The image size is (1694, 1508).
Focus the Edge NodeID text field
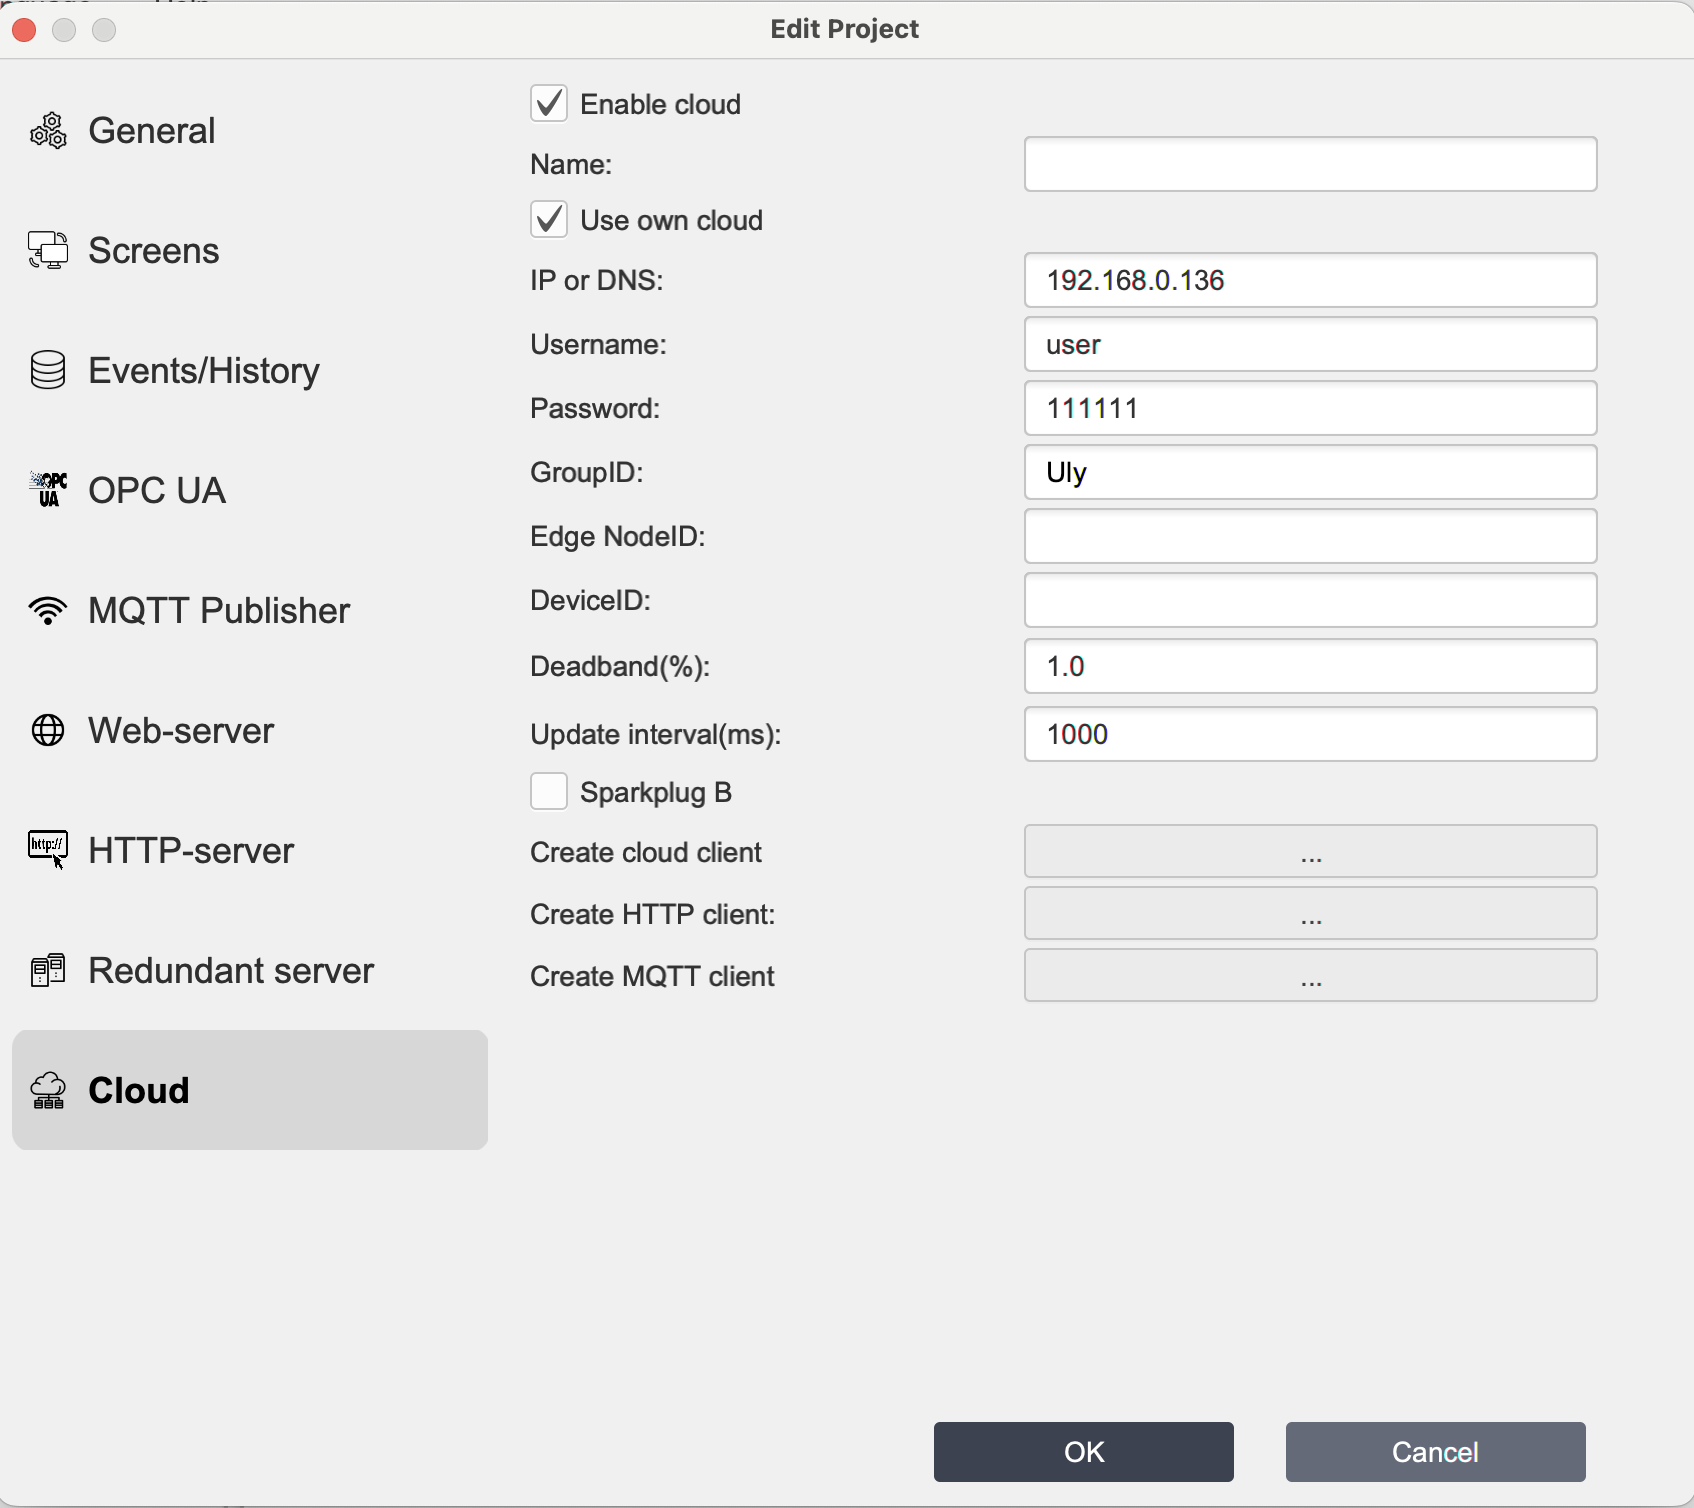click(1310, 536)
